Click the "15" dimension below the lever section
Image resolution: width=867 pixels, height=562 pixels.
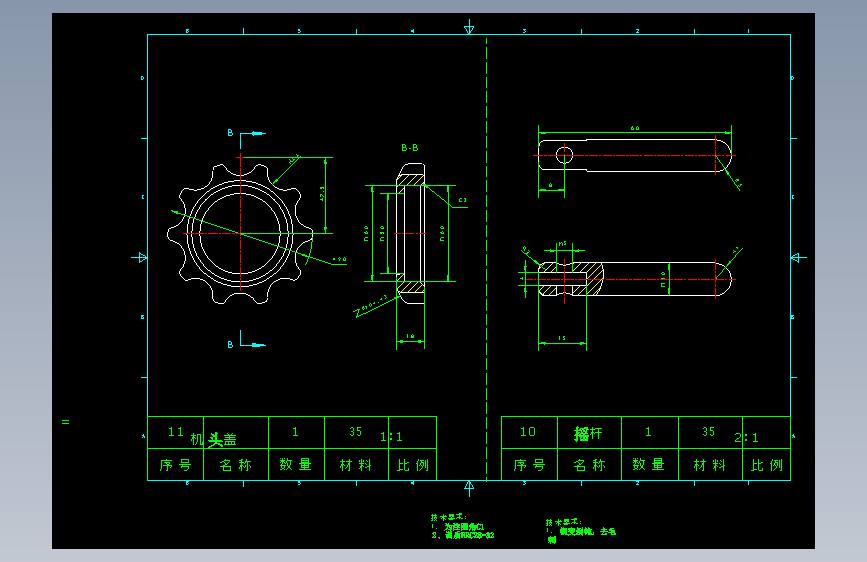pos(562,338)
